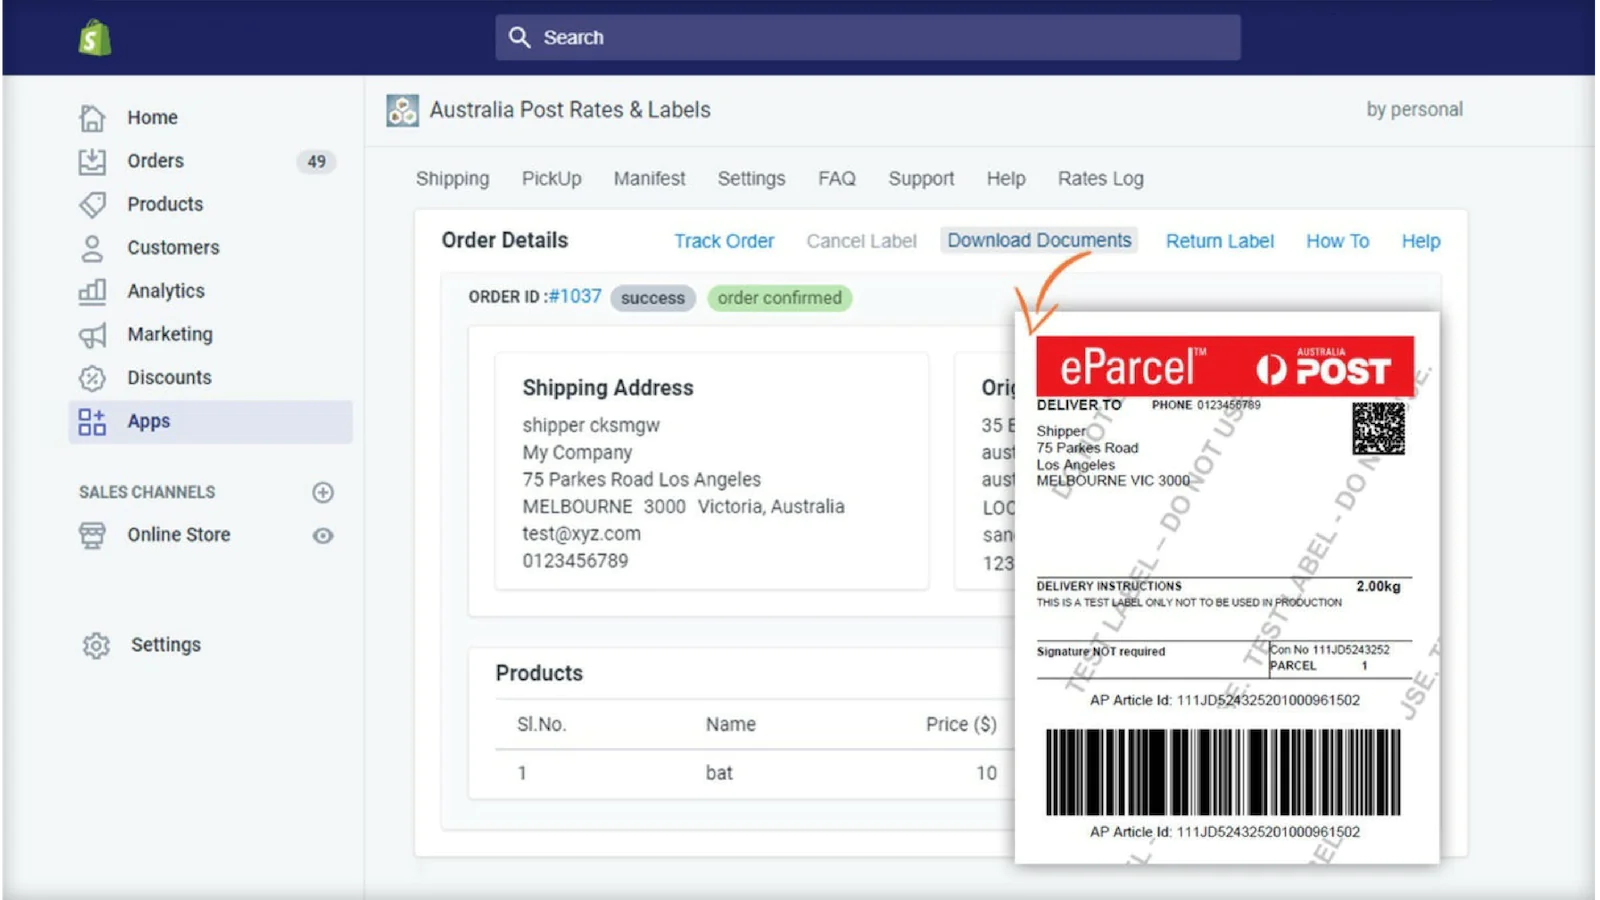Add a sales channel with plus icon
The height and width of the screenshot is (900, 1600).
click(x=322, y=492)
